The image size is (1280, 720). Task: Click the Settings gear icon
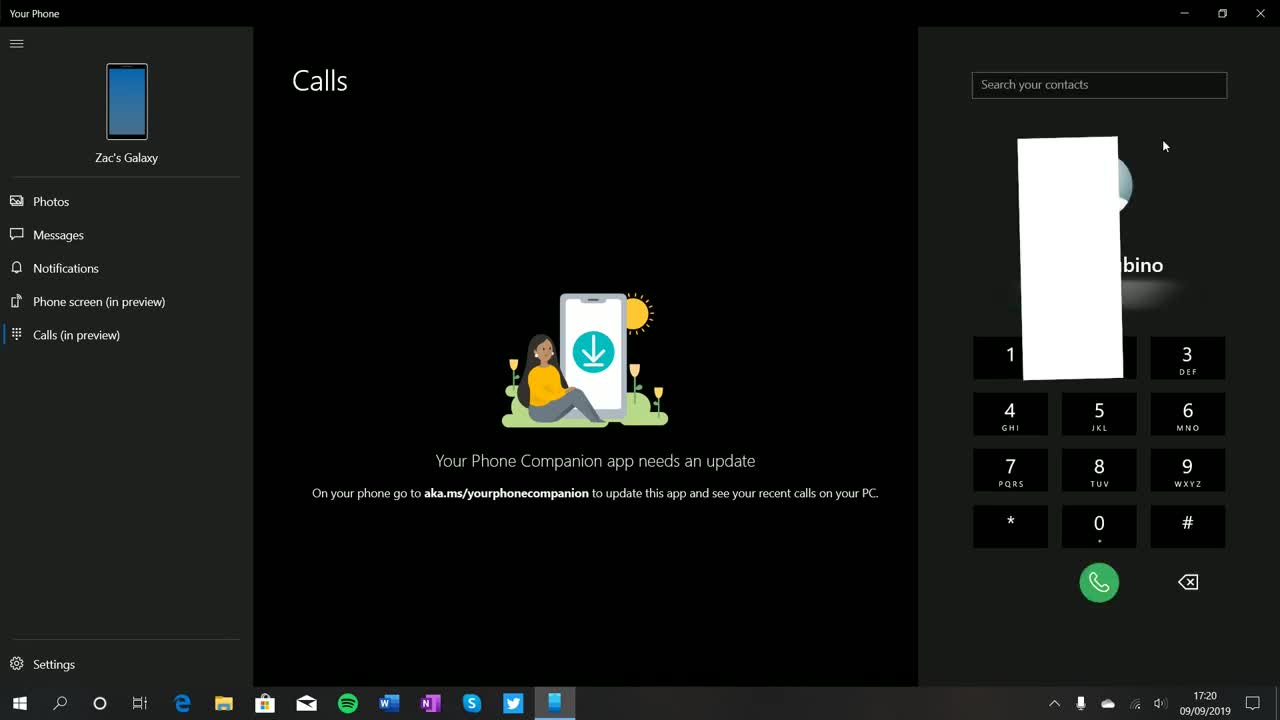pyautogui.click(x=16, y=664)
